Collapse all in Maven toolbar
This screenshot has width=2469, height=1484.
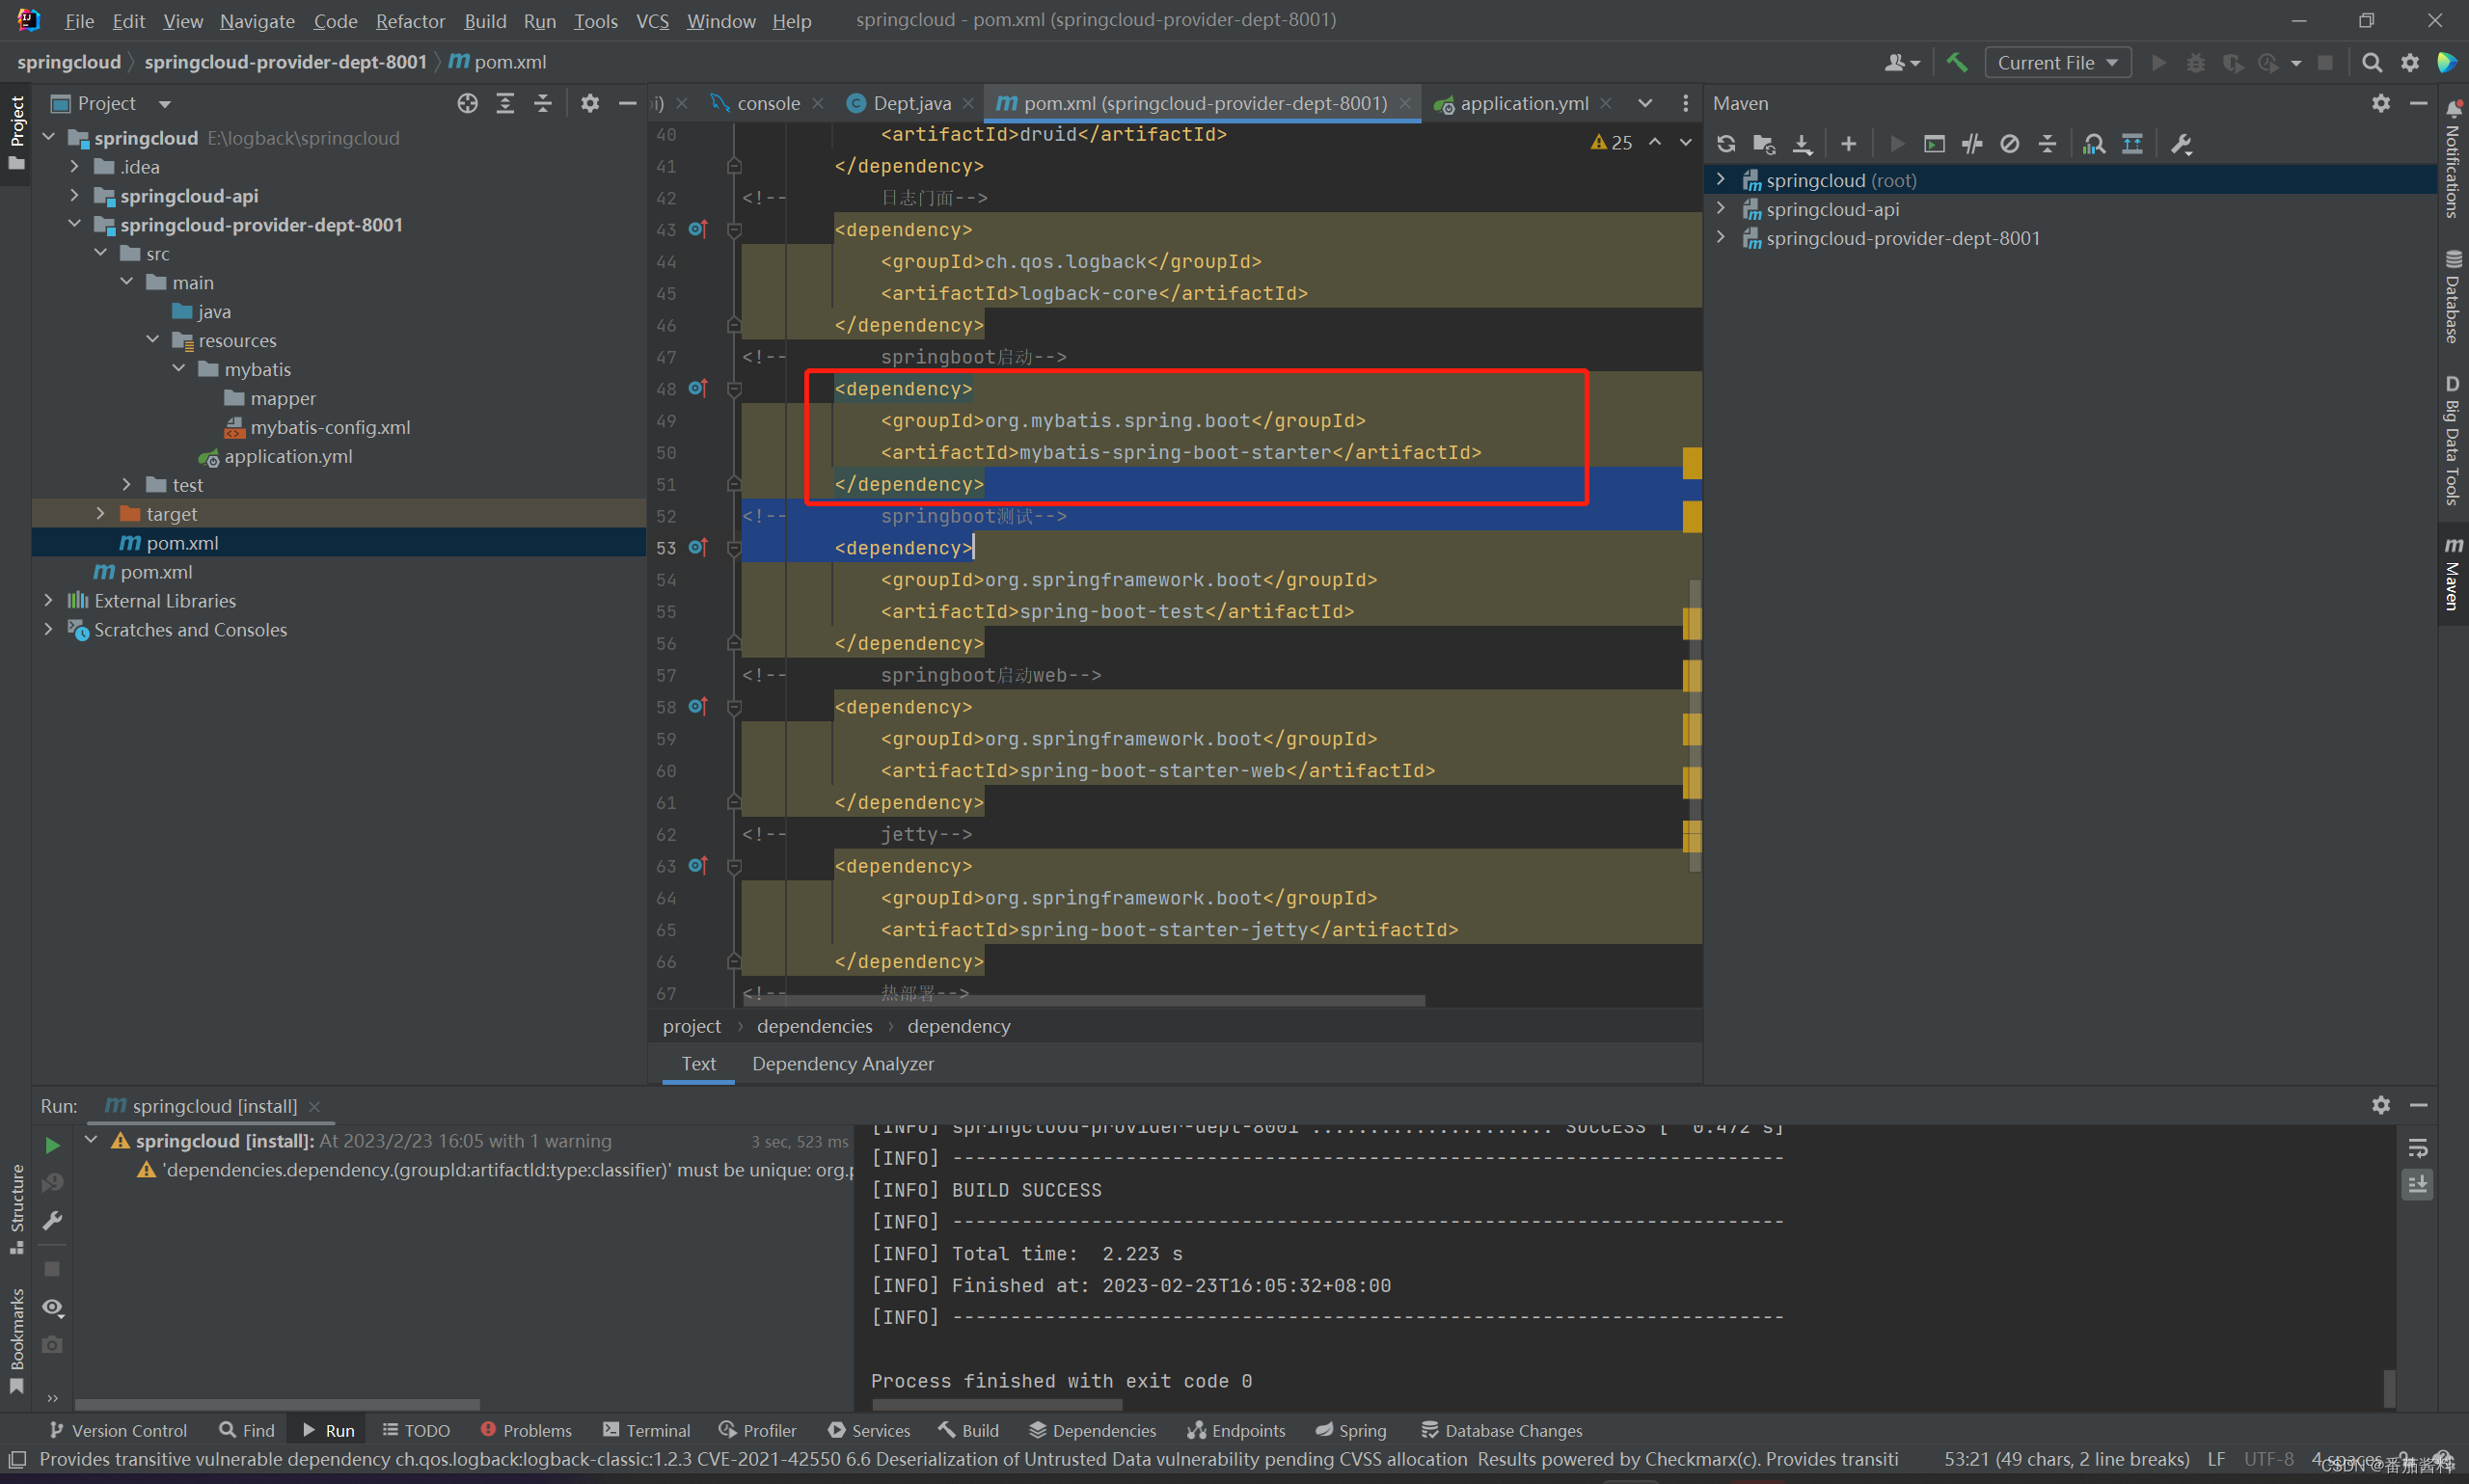(x=2048, y=144)
